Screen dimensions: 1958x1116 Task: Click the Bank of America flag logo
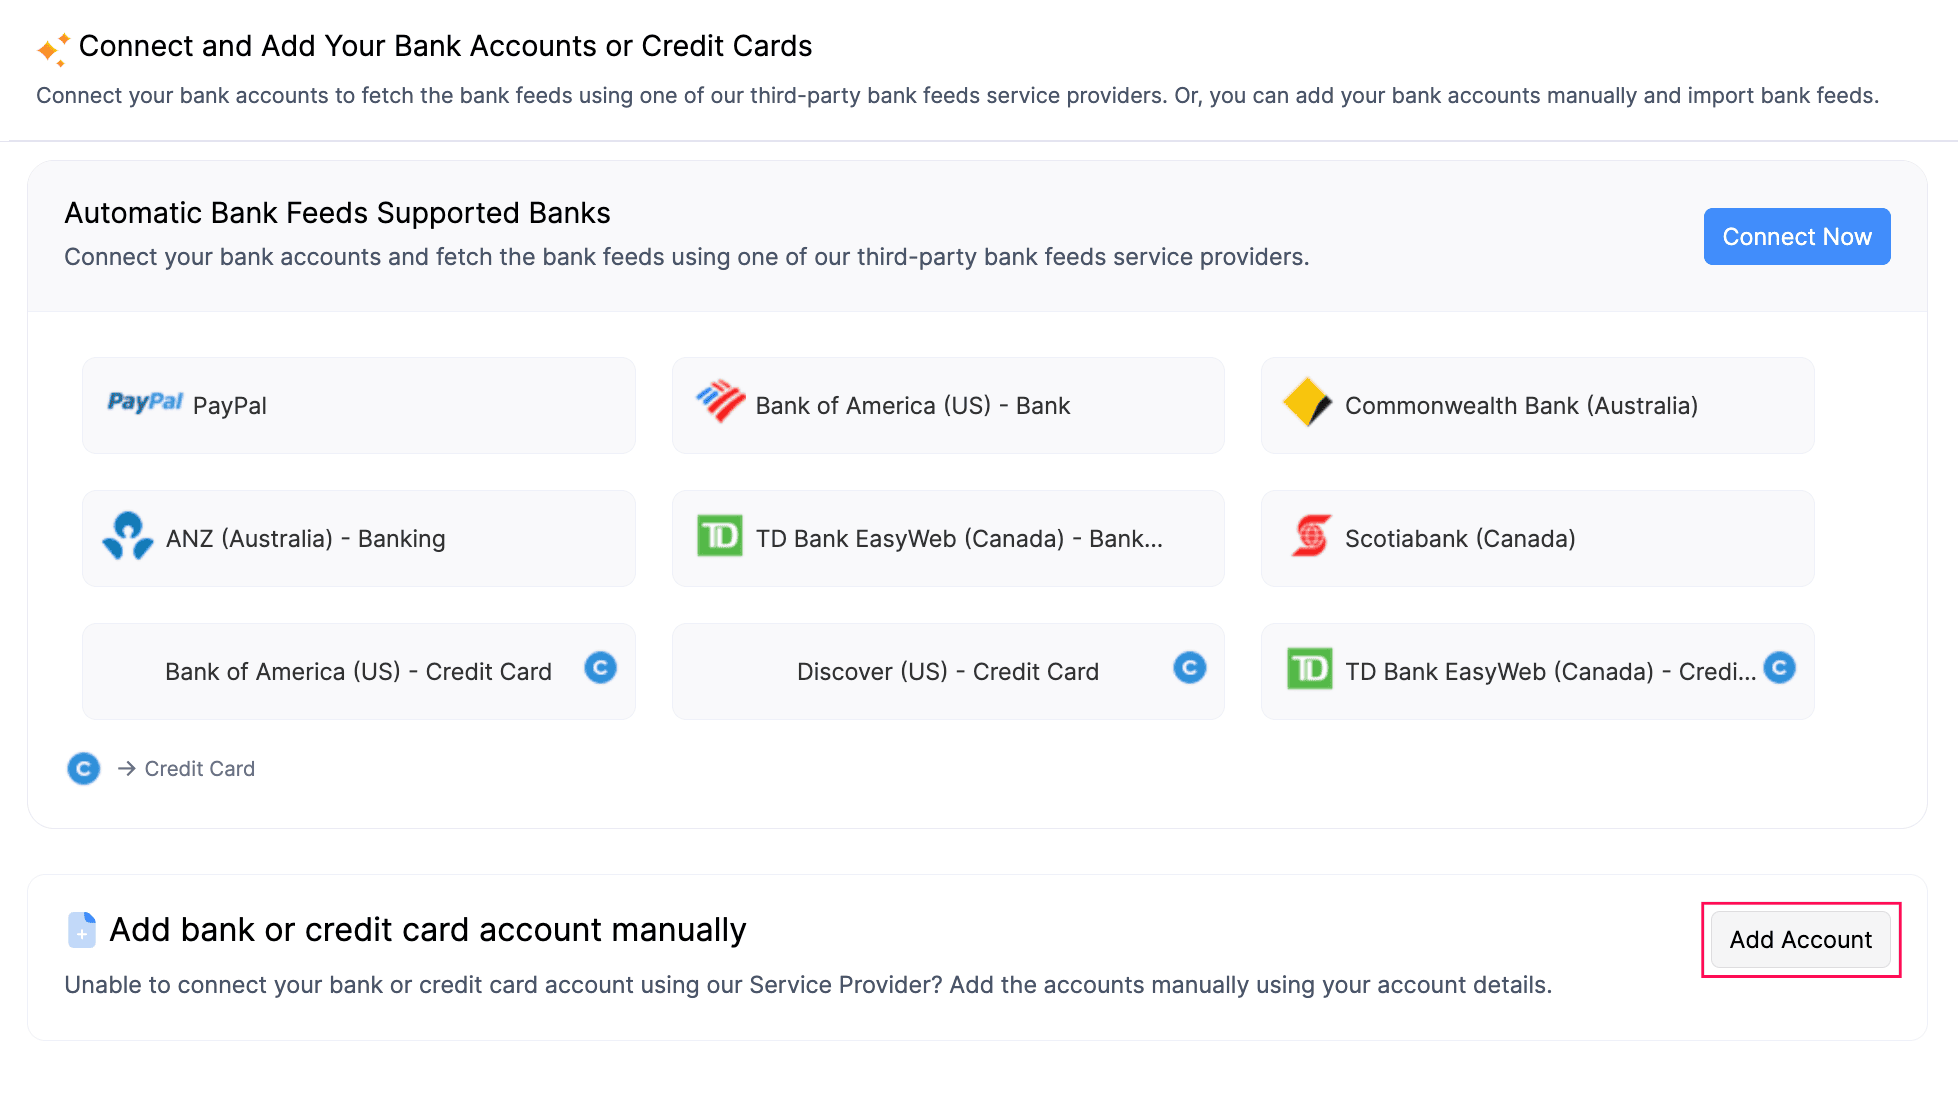tap(720, 402)
